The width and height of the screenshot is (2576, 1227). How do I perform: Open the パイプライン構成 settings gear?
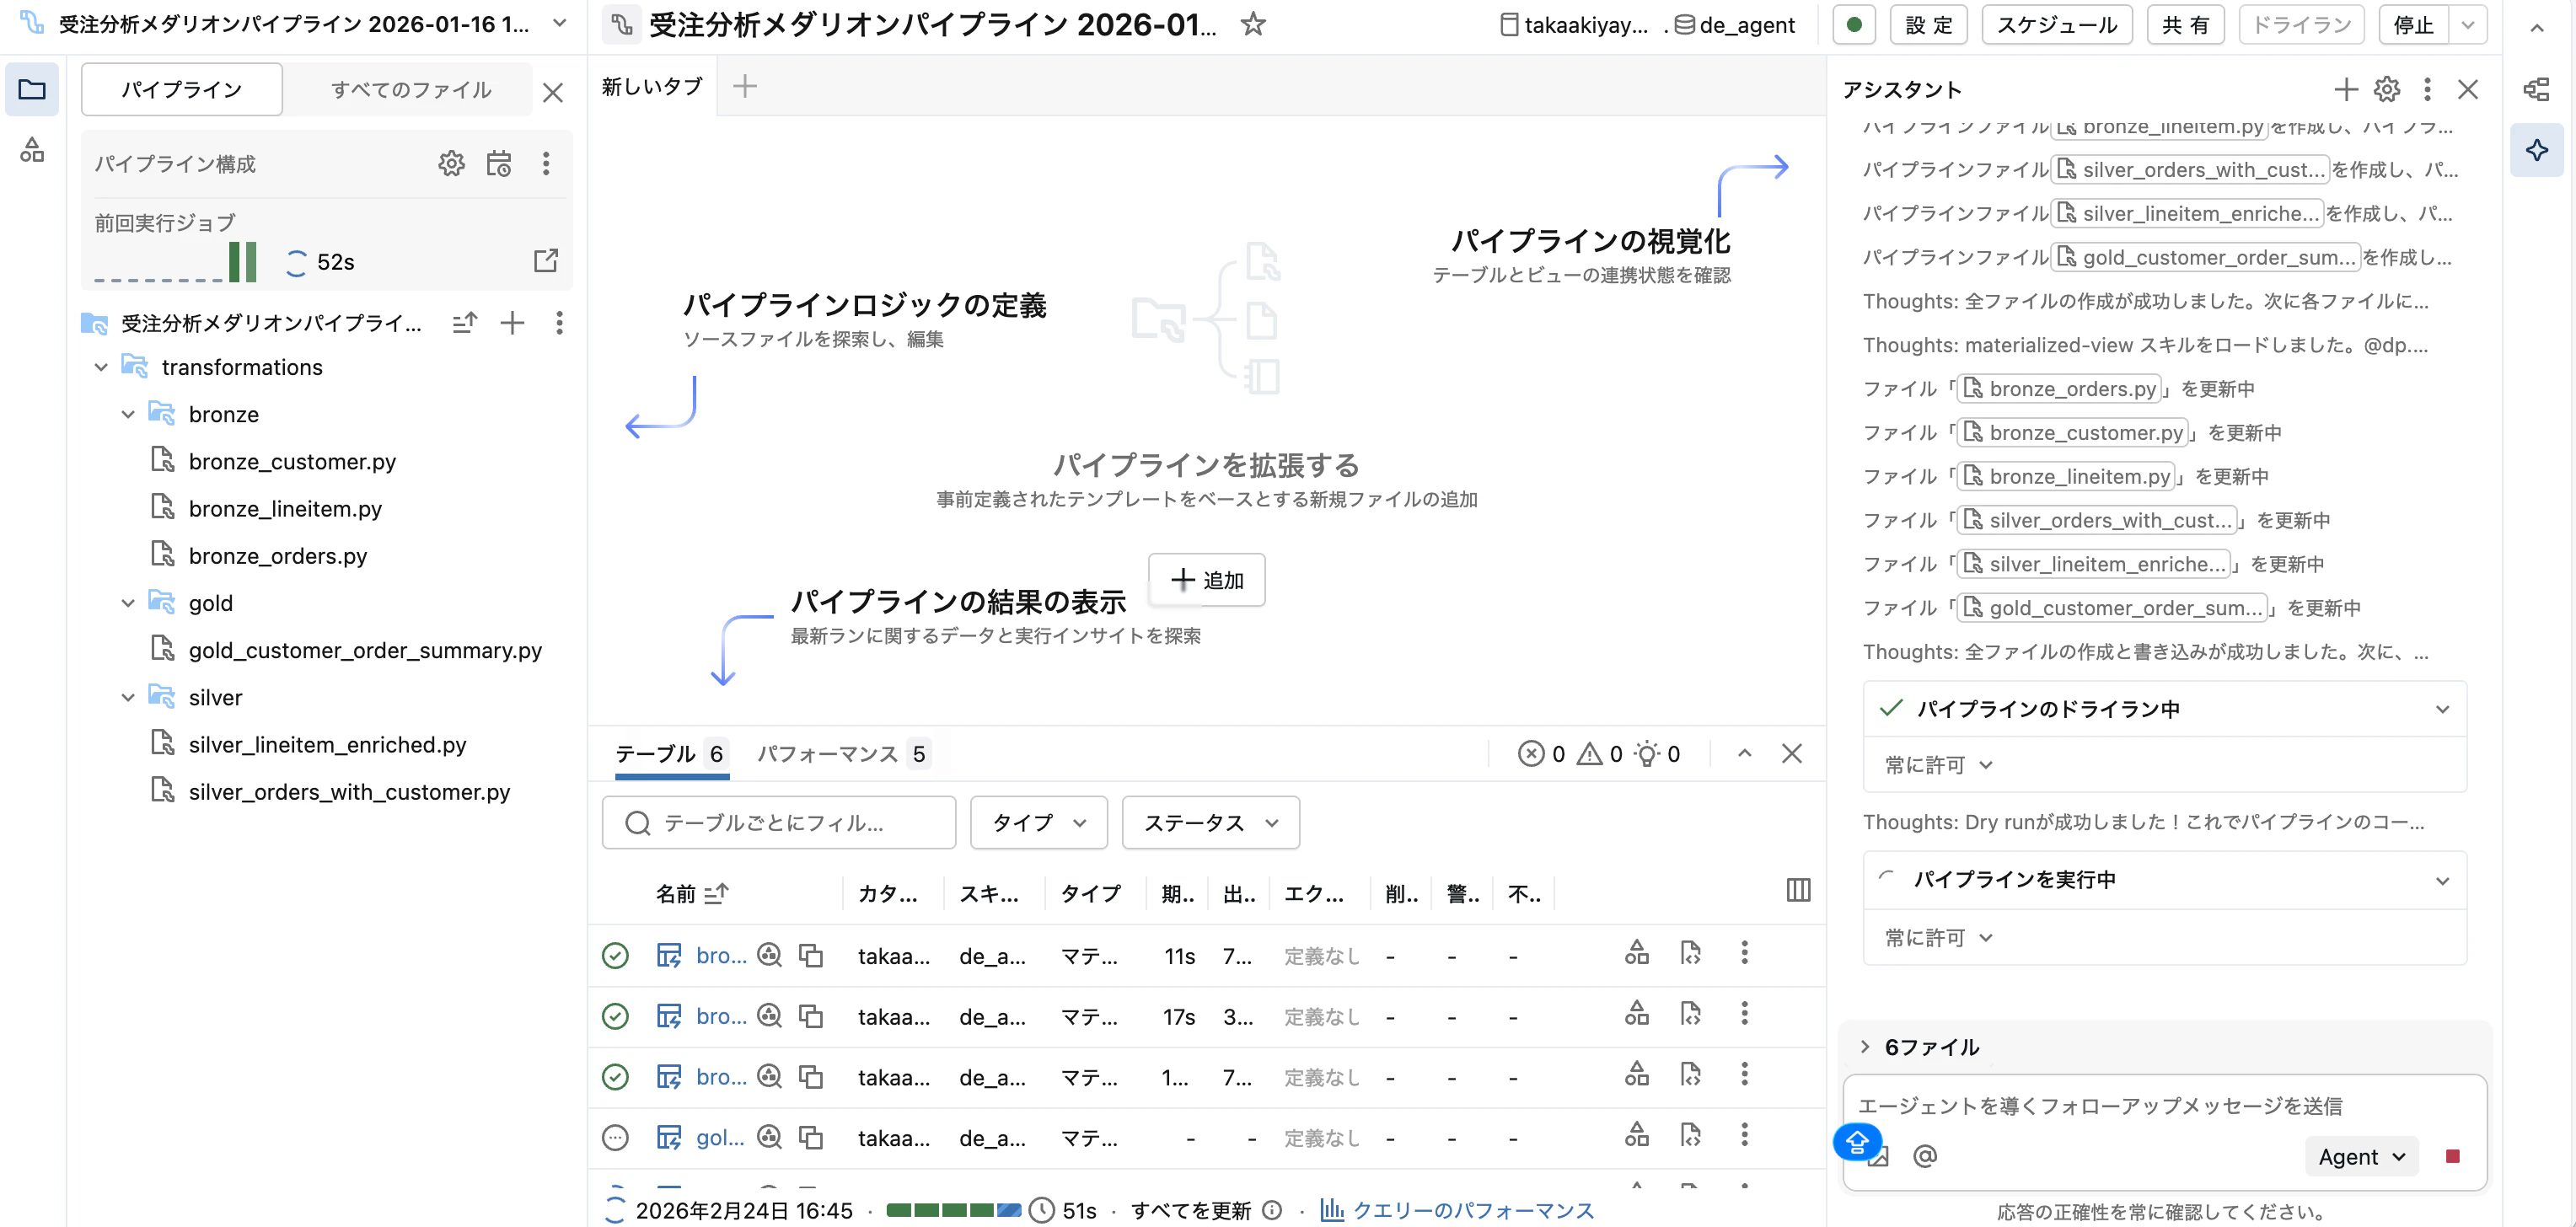point(452,163)
